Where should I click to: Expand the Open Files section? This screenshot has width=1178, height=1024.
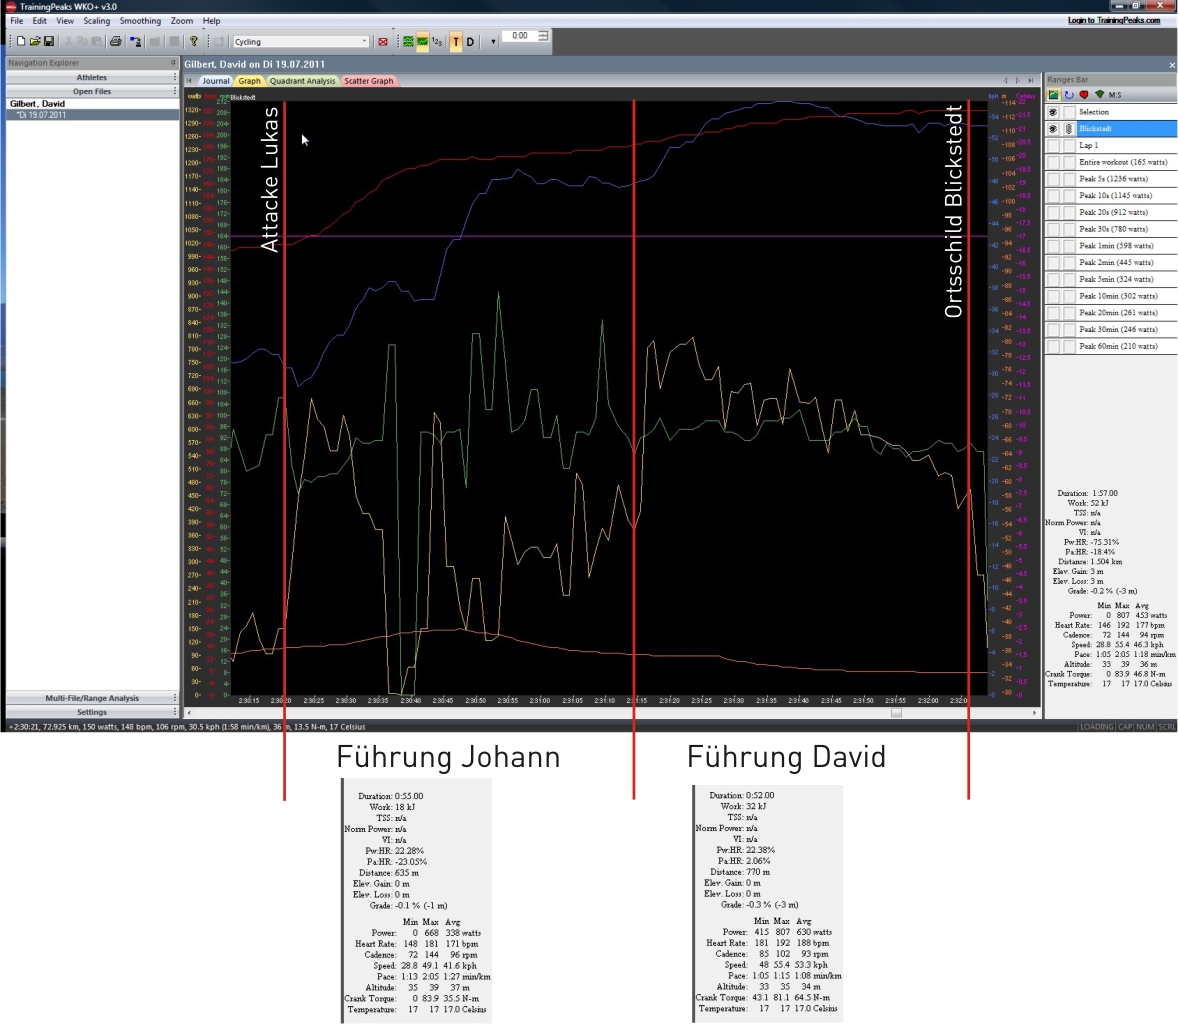(92, 91)
